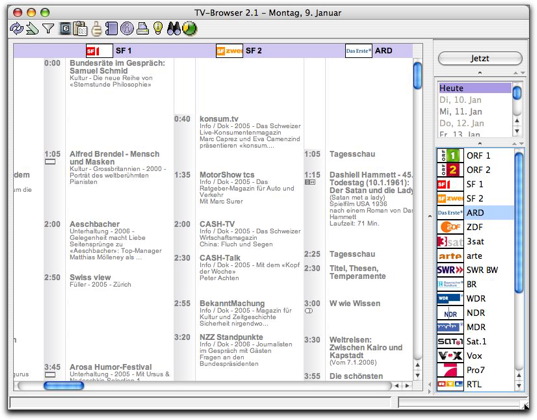The image size is (537, 420).
Task: Select arte in channel list
Action: tap(475, 256)
